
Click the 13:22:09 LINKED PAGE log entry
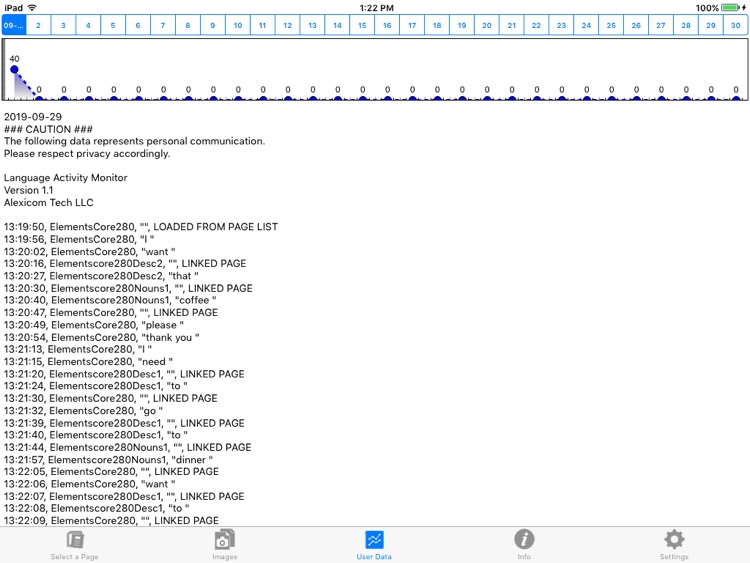111,520
